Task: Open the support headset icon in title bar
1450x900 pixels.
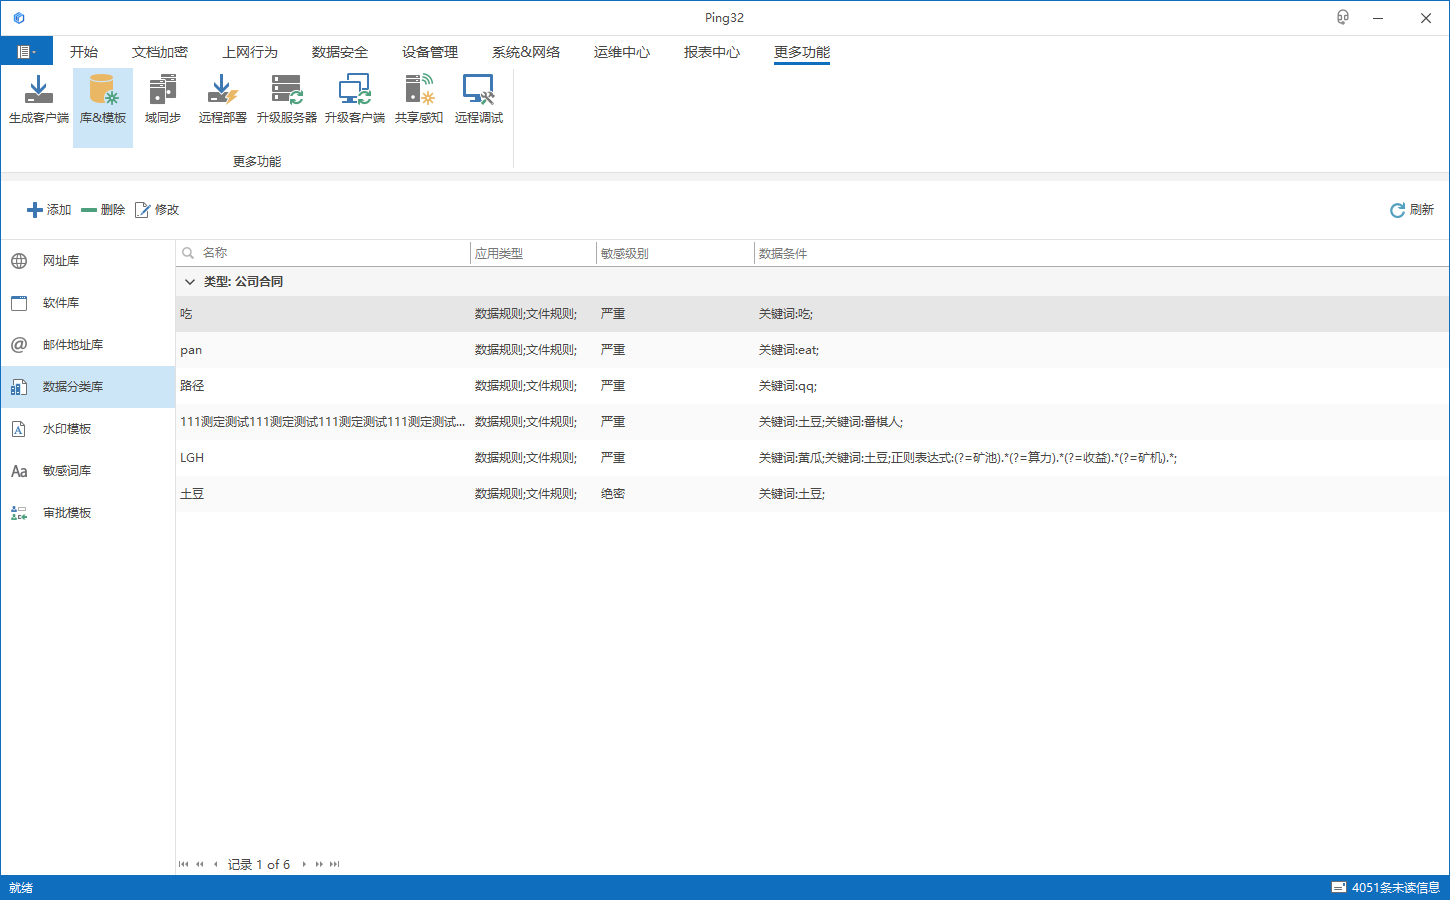Action: click(1343, 18)
